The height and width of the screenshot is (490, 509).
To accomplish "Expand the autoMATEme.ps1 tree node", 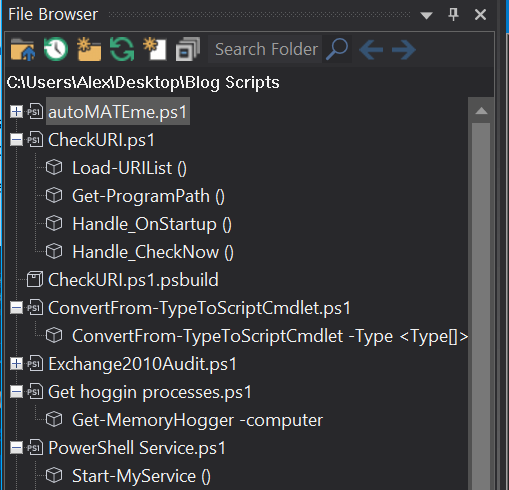I will pos(16,112).
